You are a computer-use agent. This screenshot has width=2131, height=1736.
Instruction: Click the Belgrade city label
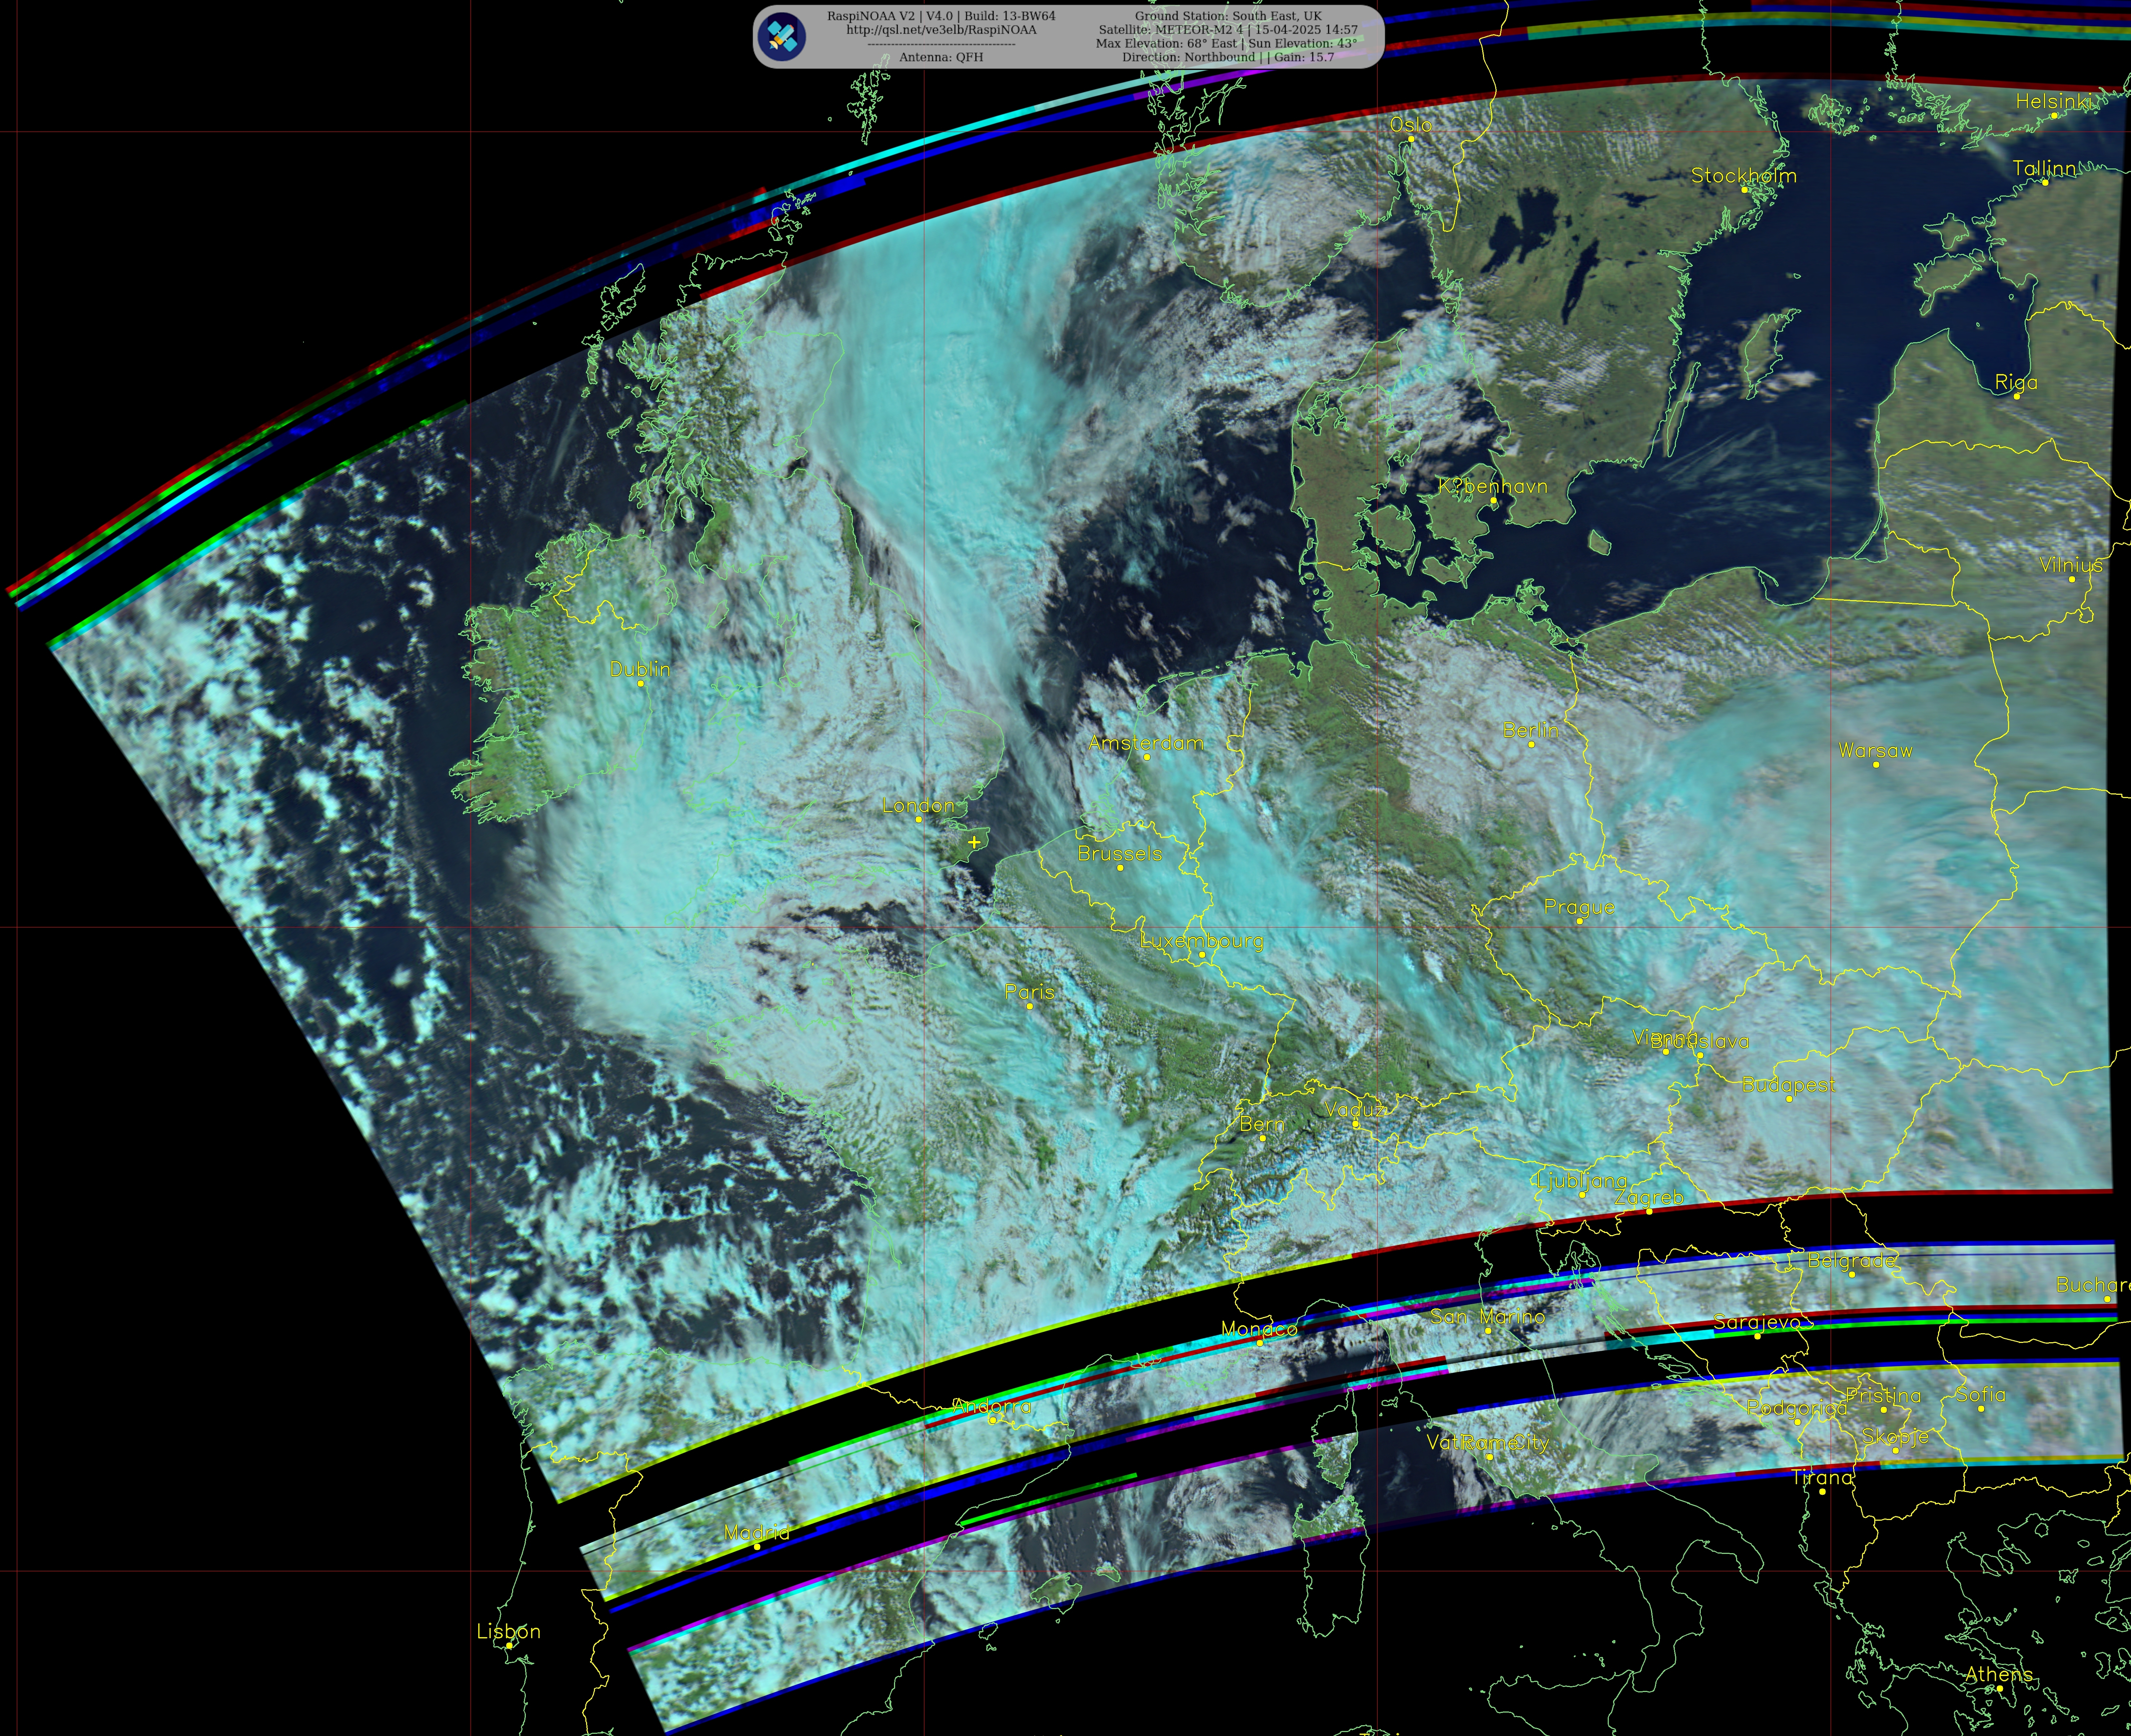(x=1851, y=1261)
